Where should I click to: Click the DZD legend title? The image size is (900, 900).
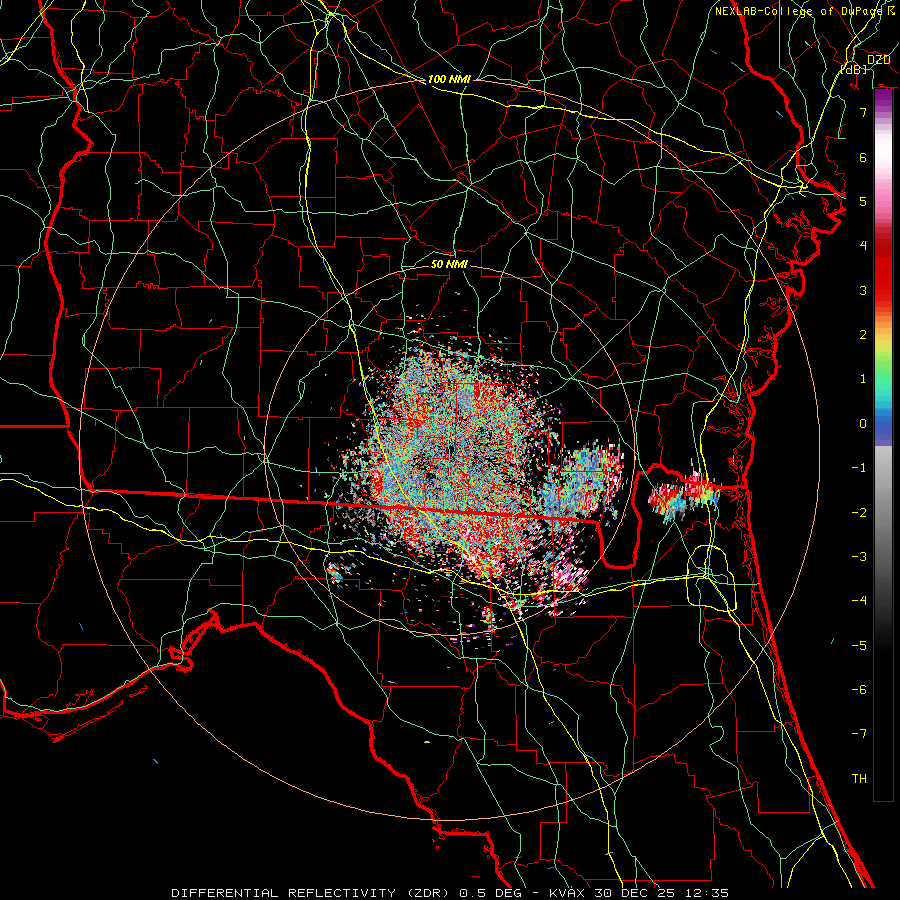tap(879, 60)
